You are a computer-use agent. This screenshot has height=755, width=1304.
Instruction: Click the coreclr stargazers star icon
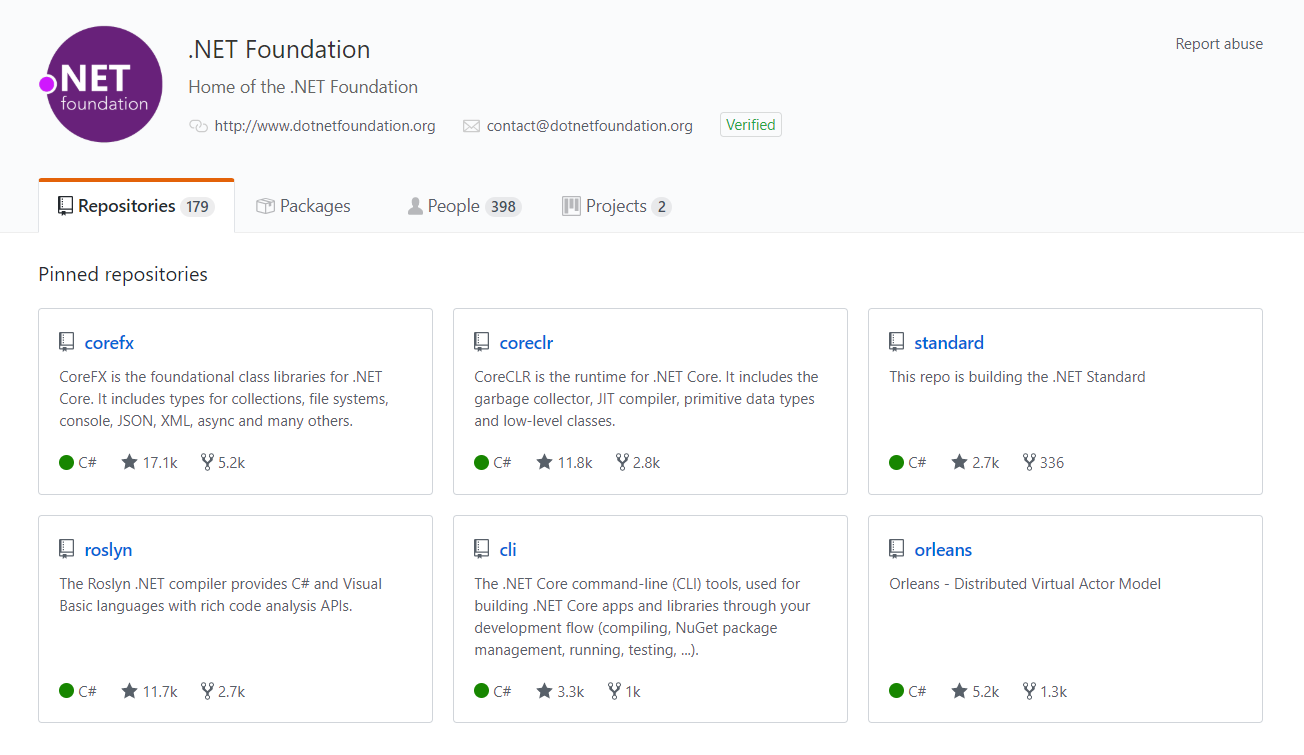(x=544, y=462)
